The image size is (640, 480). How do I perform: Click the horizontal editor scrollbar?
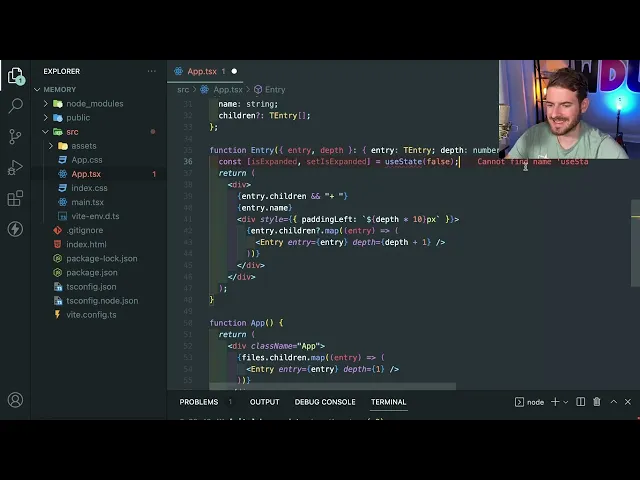332,387
